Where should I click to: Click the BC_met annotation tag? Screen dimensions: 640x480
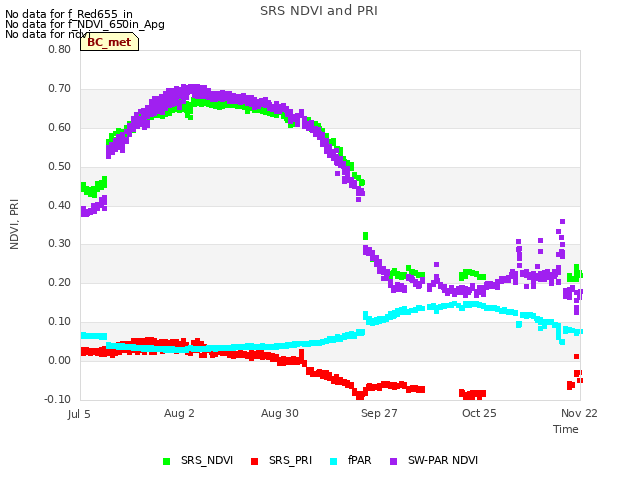pos(109,42)
